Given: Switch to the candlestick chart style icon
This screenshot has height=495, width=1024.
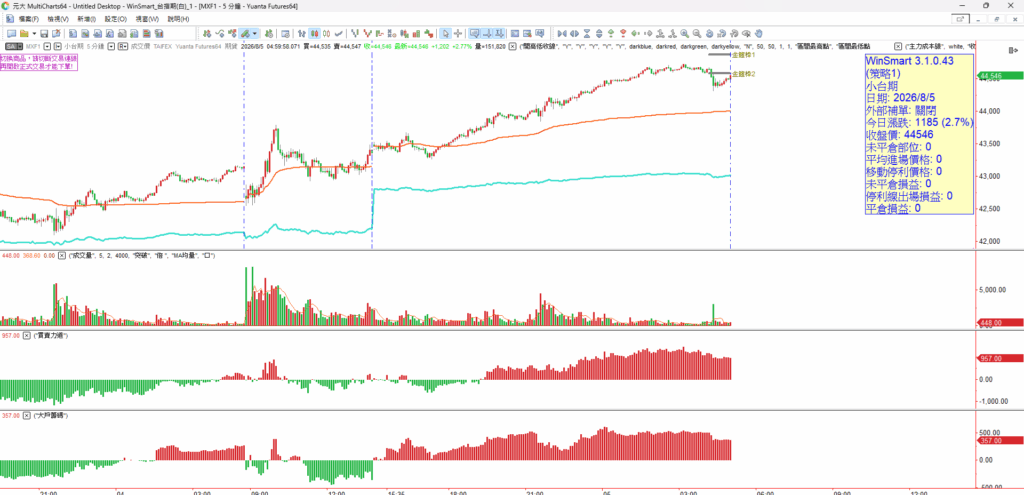Looking at the screenshot, I should pyautogui.click(x=315, y=33).
